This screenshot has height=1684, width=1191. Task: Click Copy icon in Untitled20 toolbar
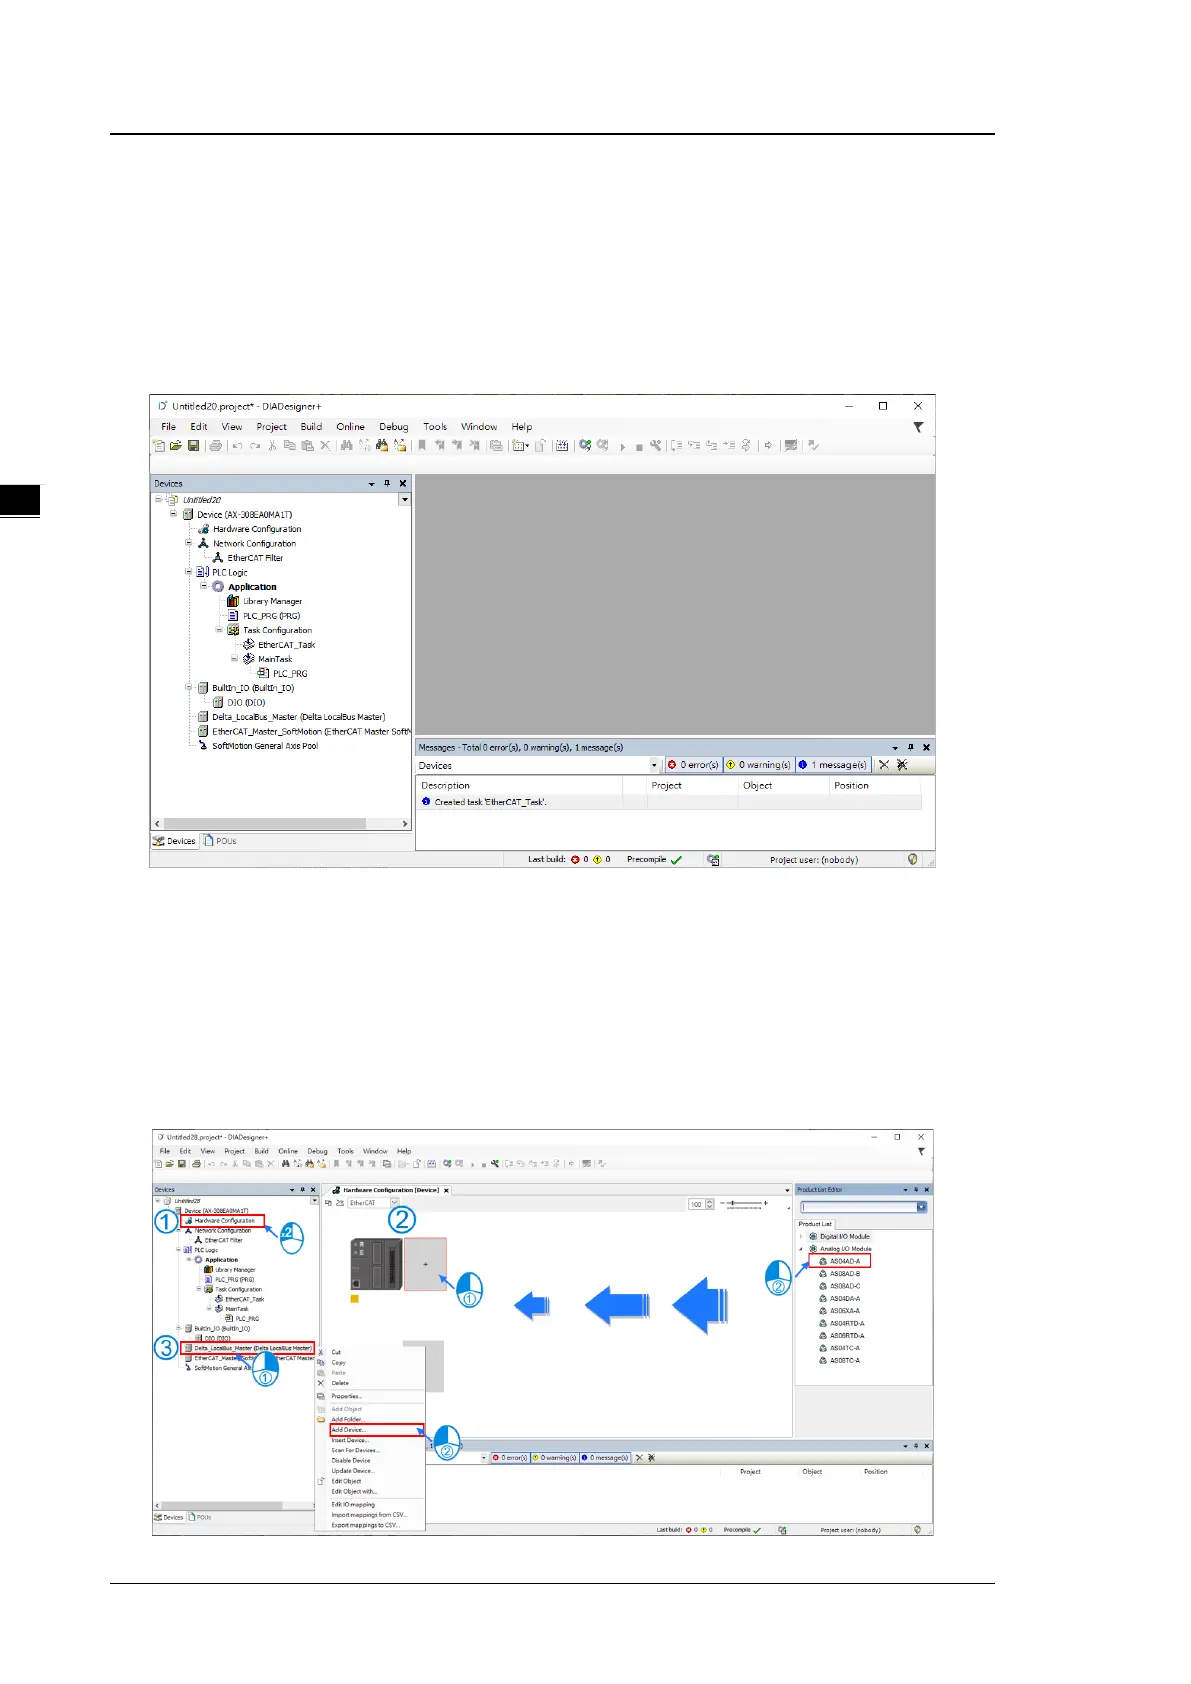[290, 446]
